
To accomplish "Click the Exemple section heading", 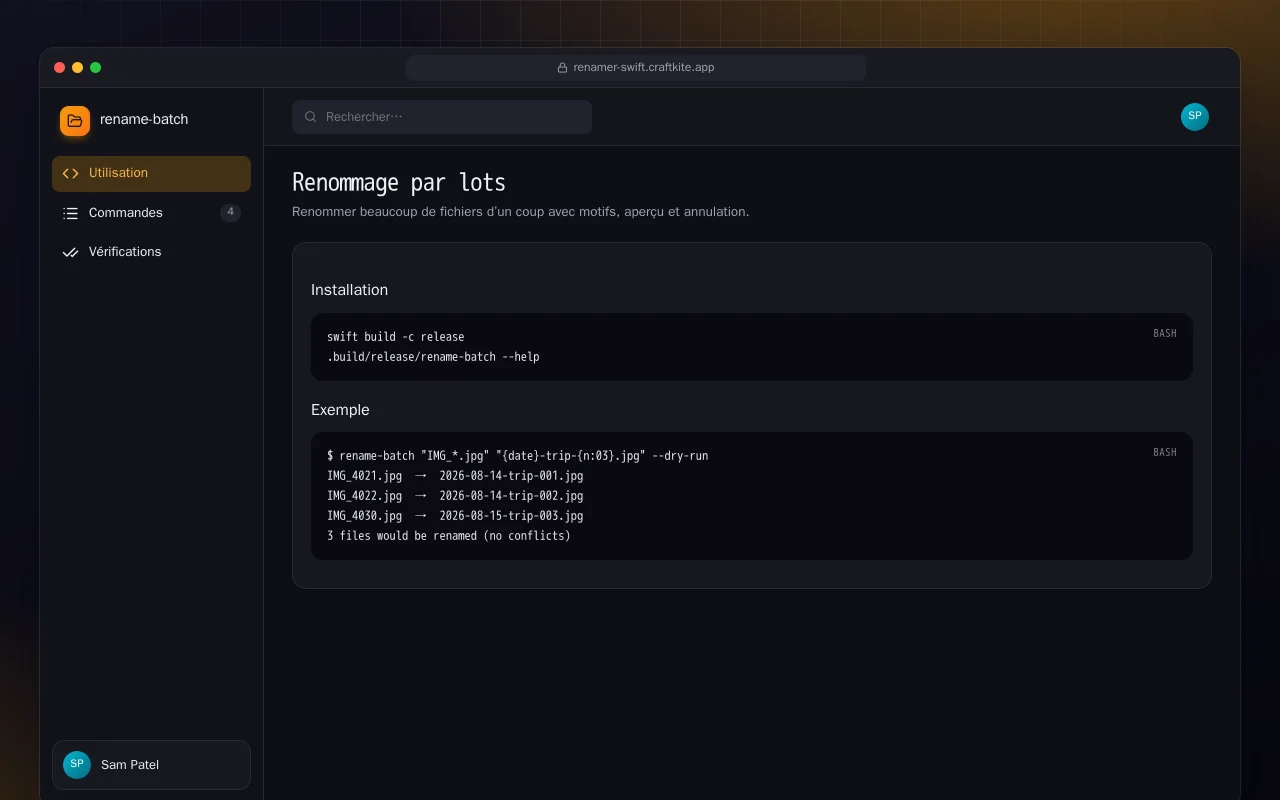I will [340, 410].
